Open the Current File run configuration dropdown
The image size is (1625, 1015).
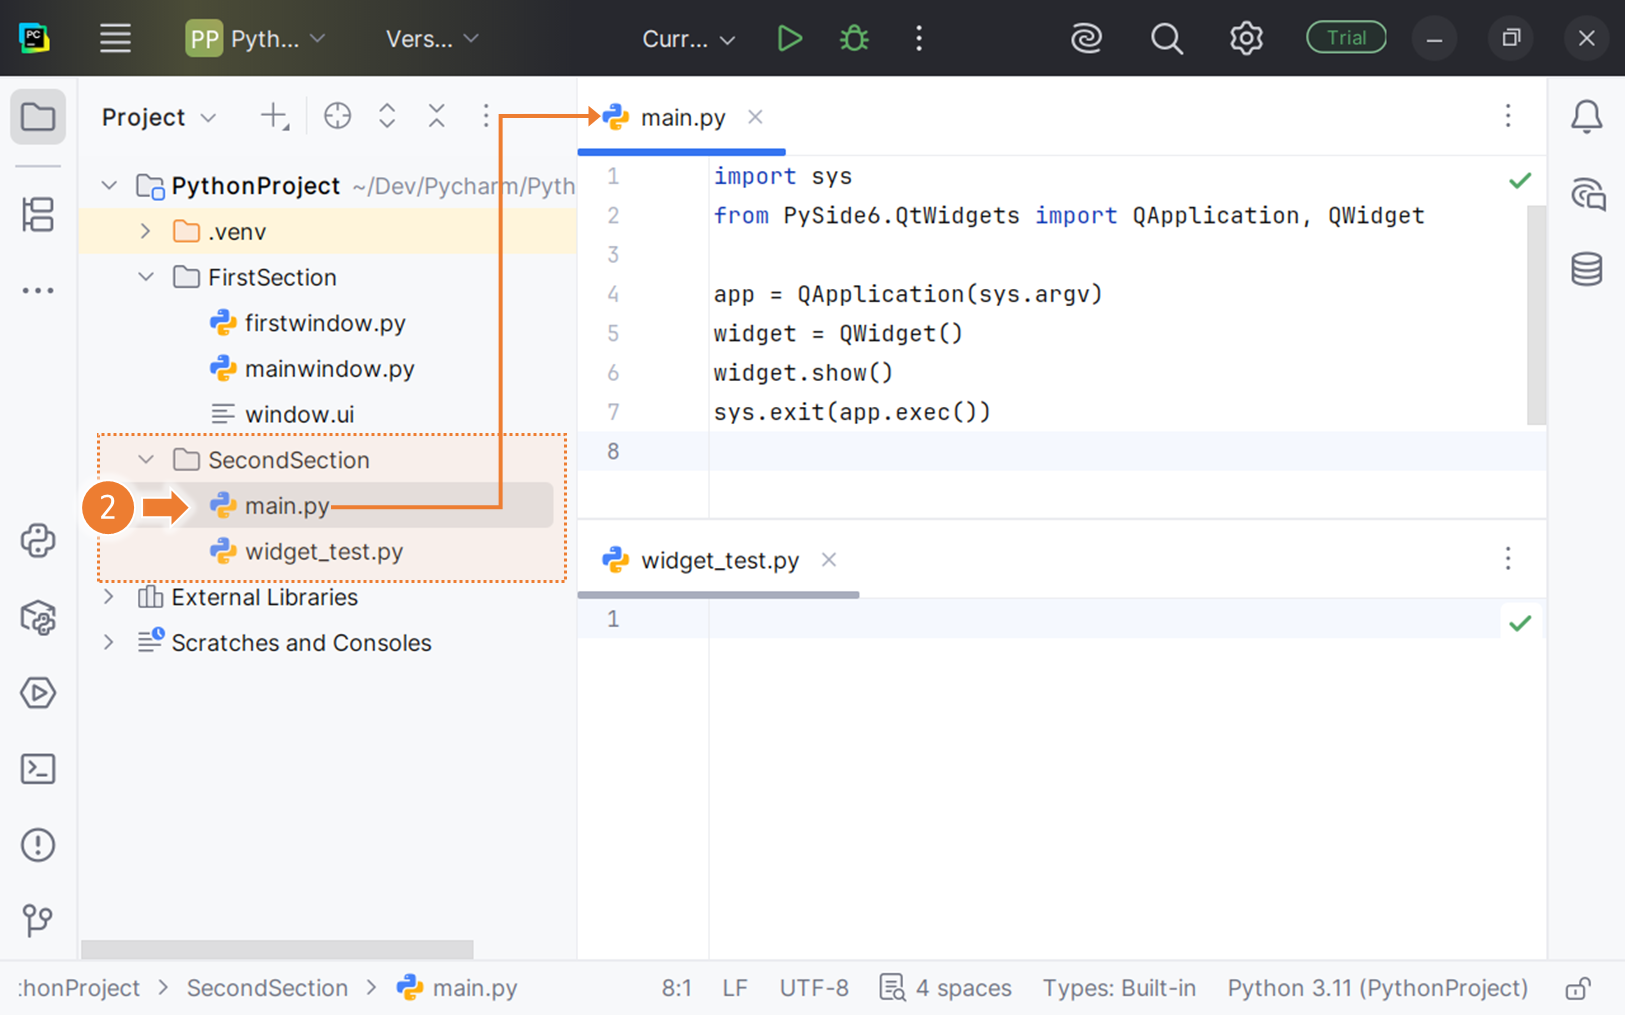pyautogui.click(x=688, y=39)
